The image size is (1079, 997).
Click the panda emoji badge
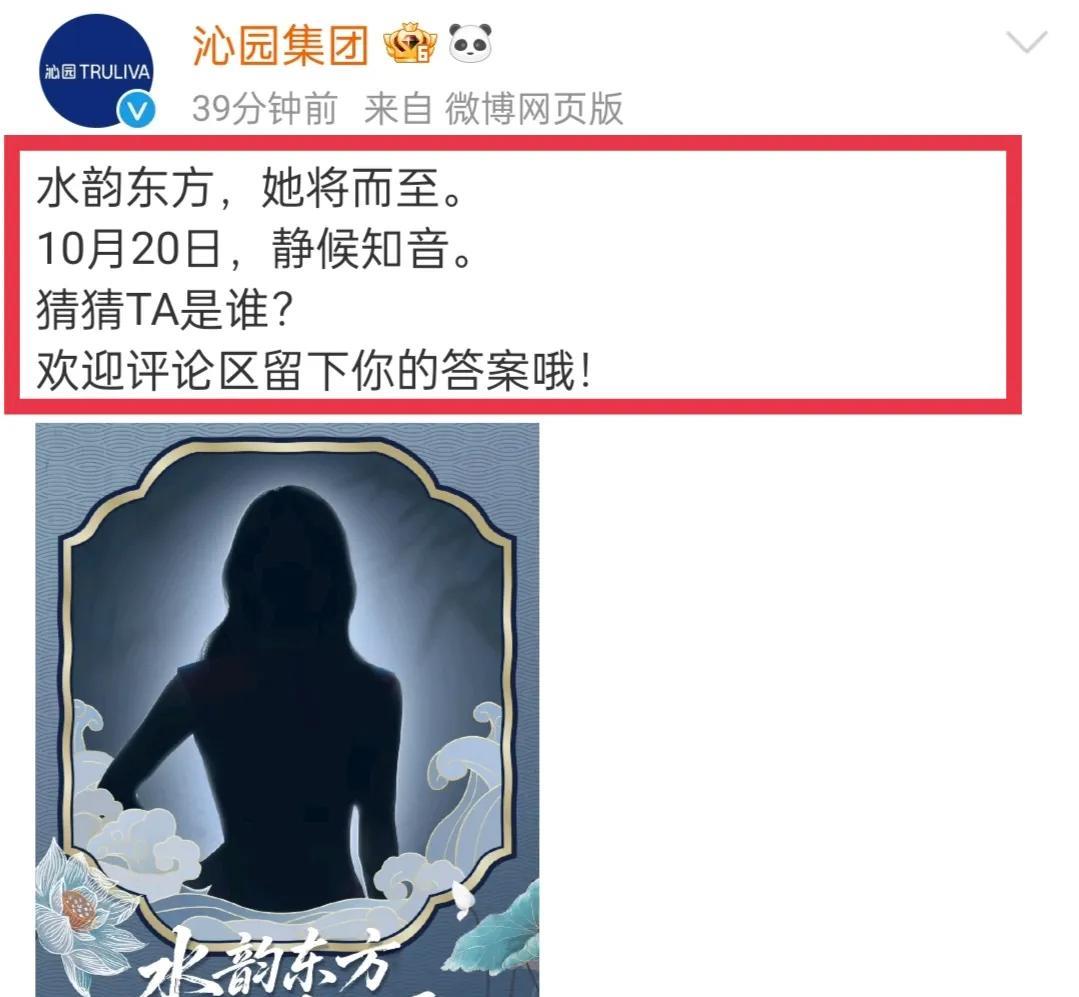click(471, 43)
